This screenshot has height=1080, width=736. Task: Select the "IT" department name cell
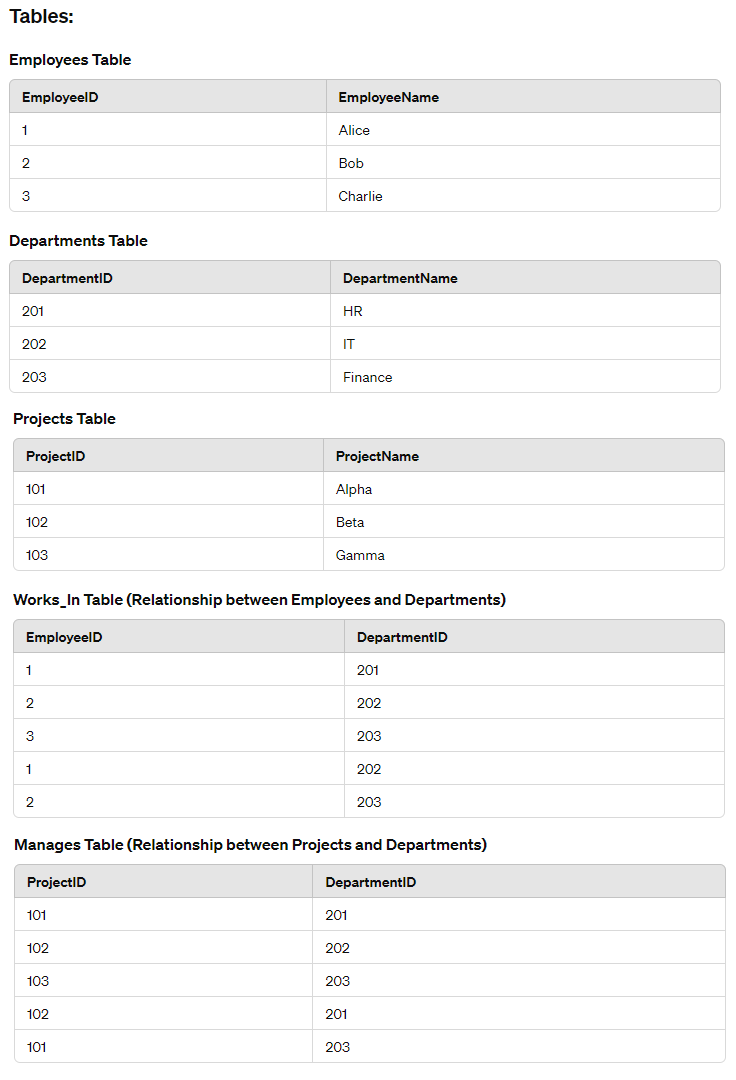pyautogui.click(x=349, y=344)
